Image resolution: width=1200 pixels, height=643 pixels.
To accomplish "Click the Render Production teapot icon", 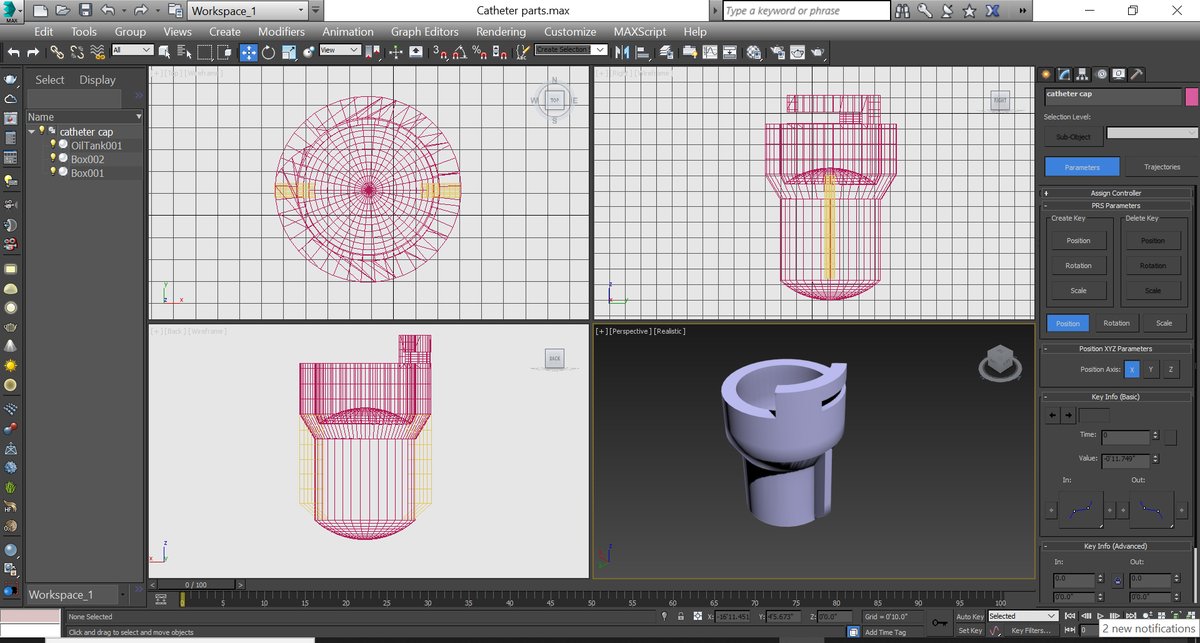I will [x=818, y=52].
